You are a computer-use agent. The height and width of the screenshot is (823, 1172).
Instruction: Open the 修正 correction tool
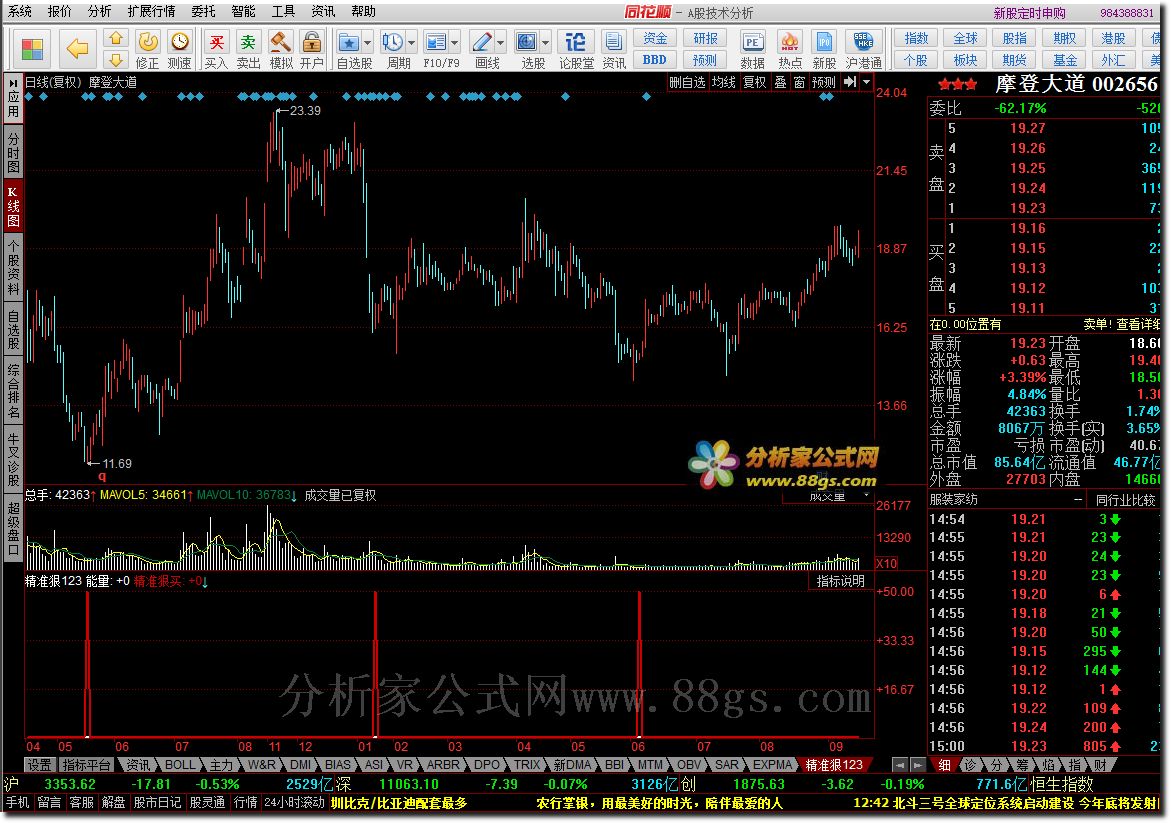click(147, 49)
